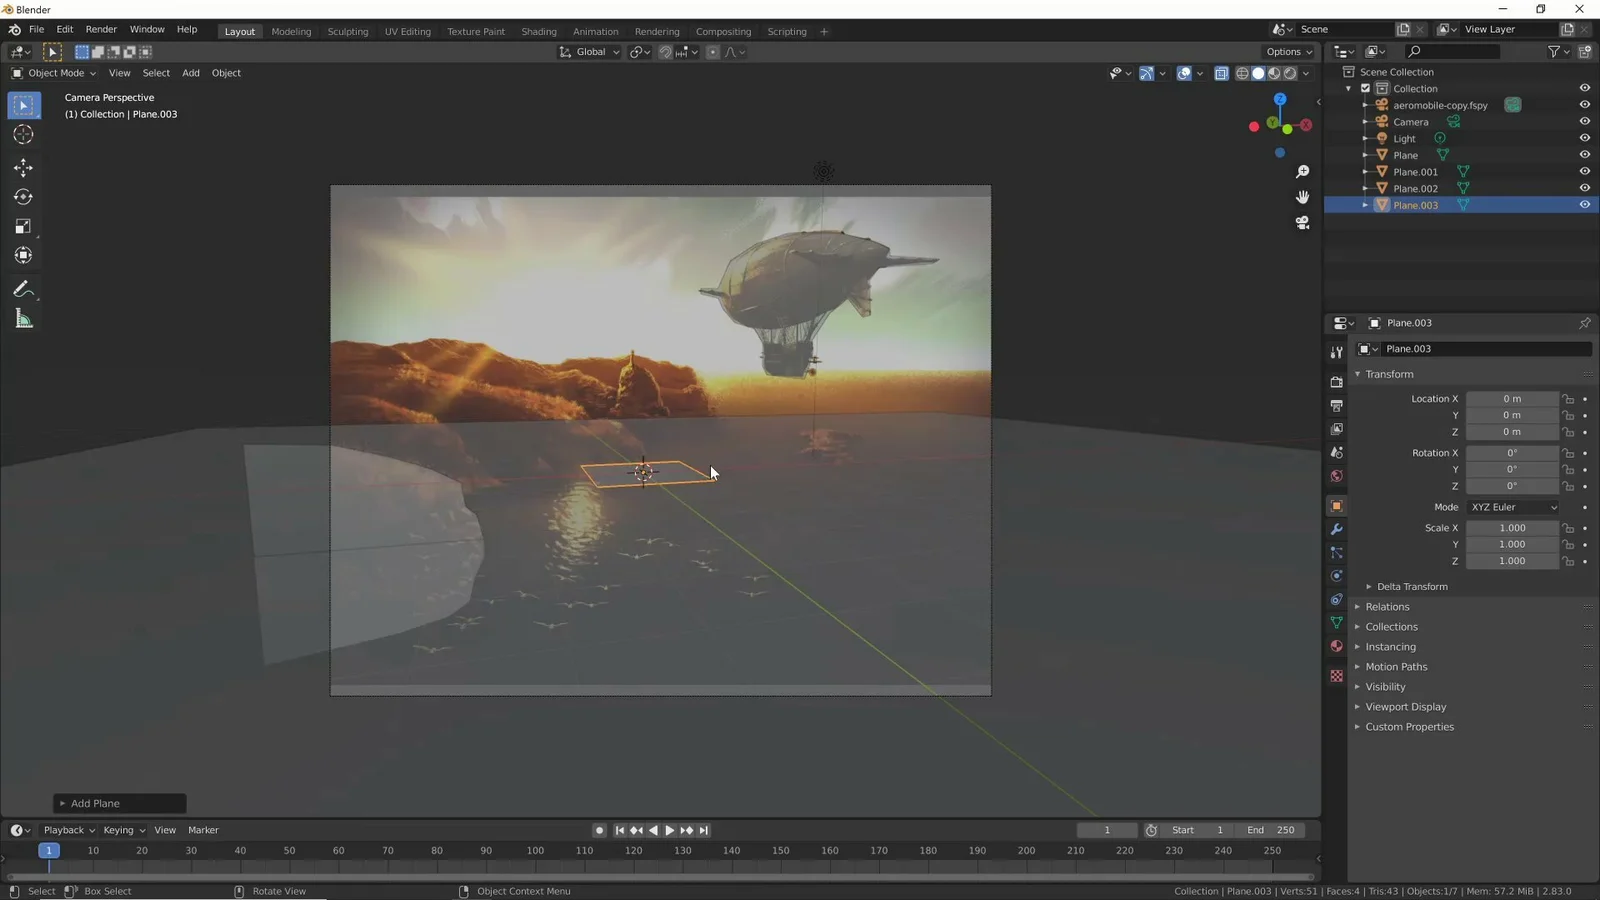Select the Move tool in the toolbar
This screenshot has height=900, width=1600.
(23, 168)
